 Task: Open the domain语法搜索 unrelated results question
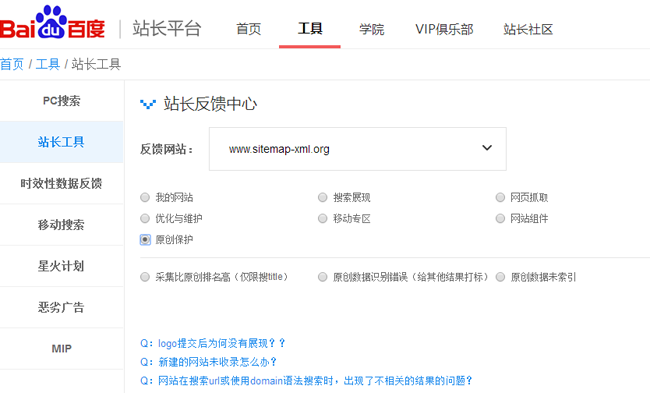[306, 381]
